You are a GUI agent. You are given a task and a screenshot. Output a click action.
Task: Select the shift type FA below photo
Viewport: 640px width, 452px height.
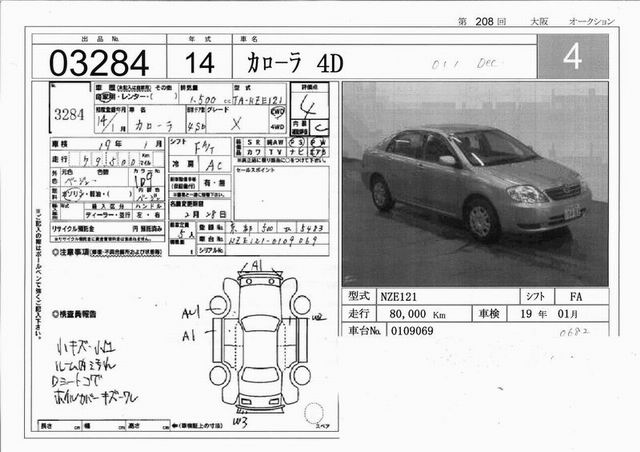(576, 296)
